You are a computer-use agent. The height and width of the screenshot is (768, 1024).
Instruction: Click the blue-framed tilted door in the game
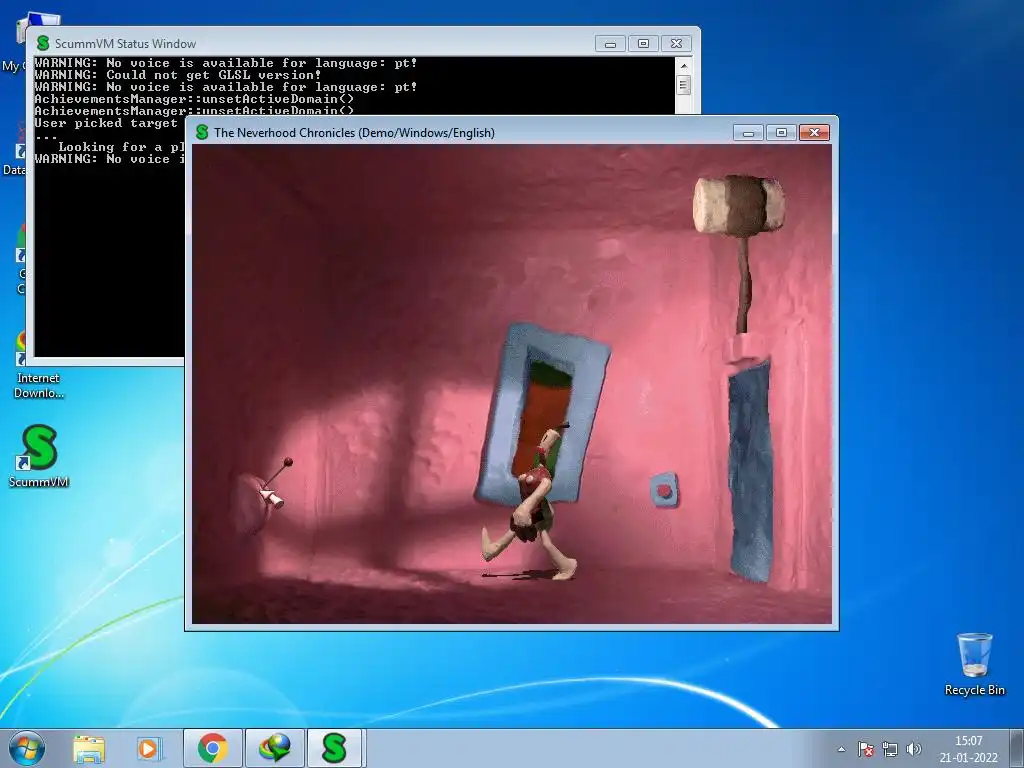coord(542,415)
